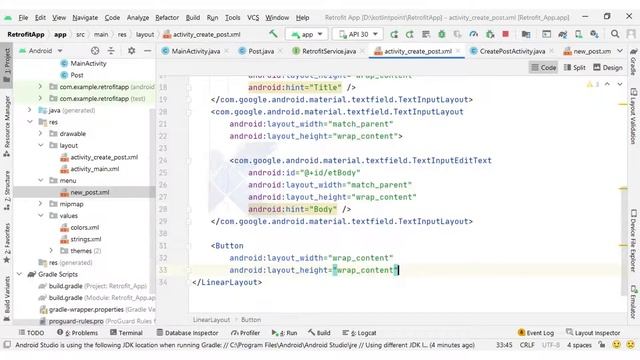This screenshot has width=640, height=360.
Task: Open the Refactor menu
Action: coord(167,18)
